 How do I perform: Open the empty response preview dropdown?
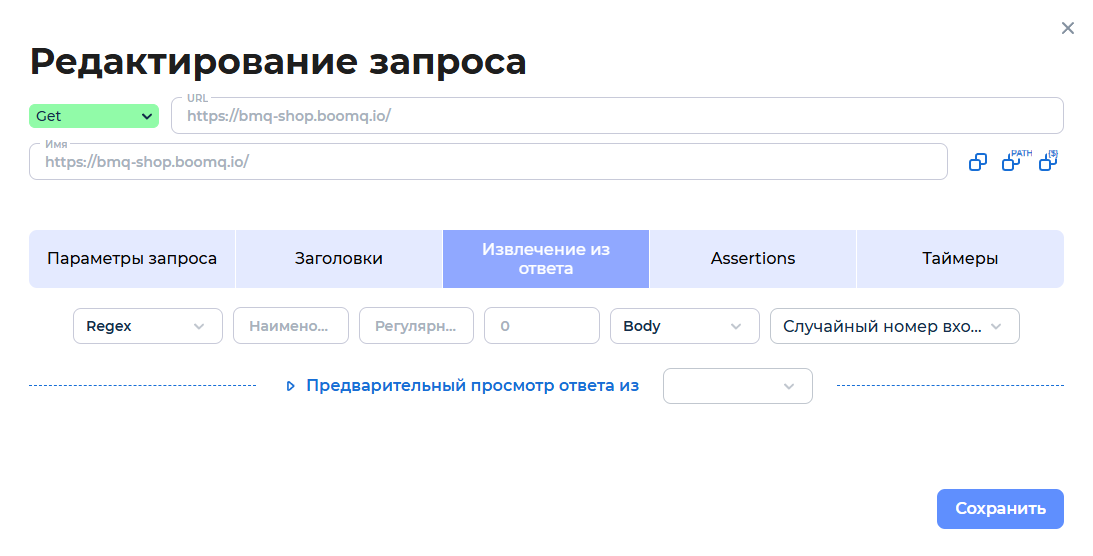tap(737, 386)
